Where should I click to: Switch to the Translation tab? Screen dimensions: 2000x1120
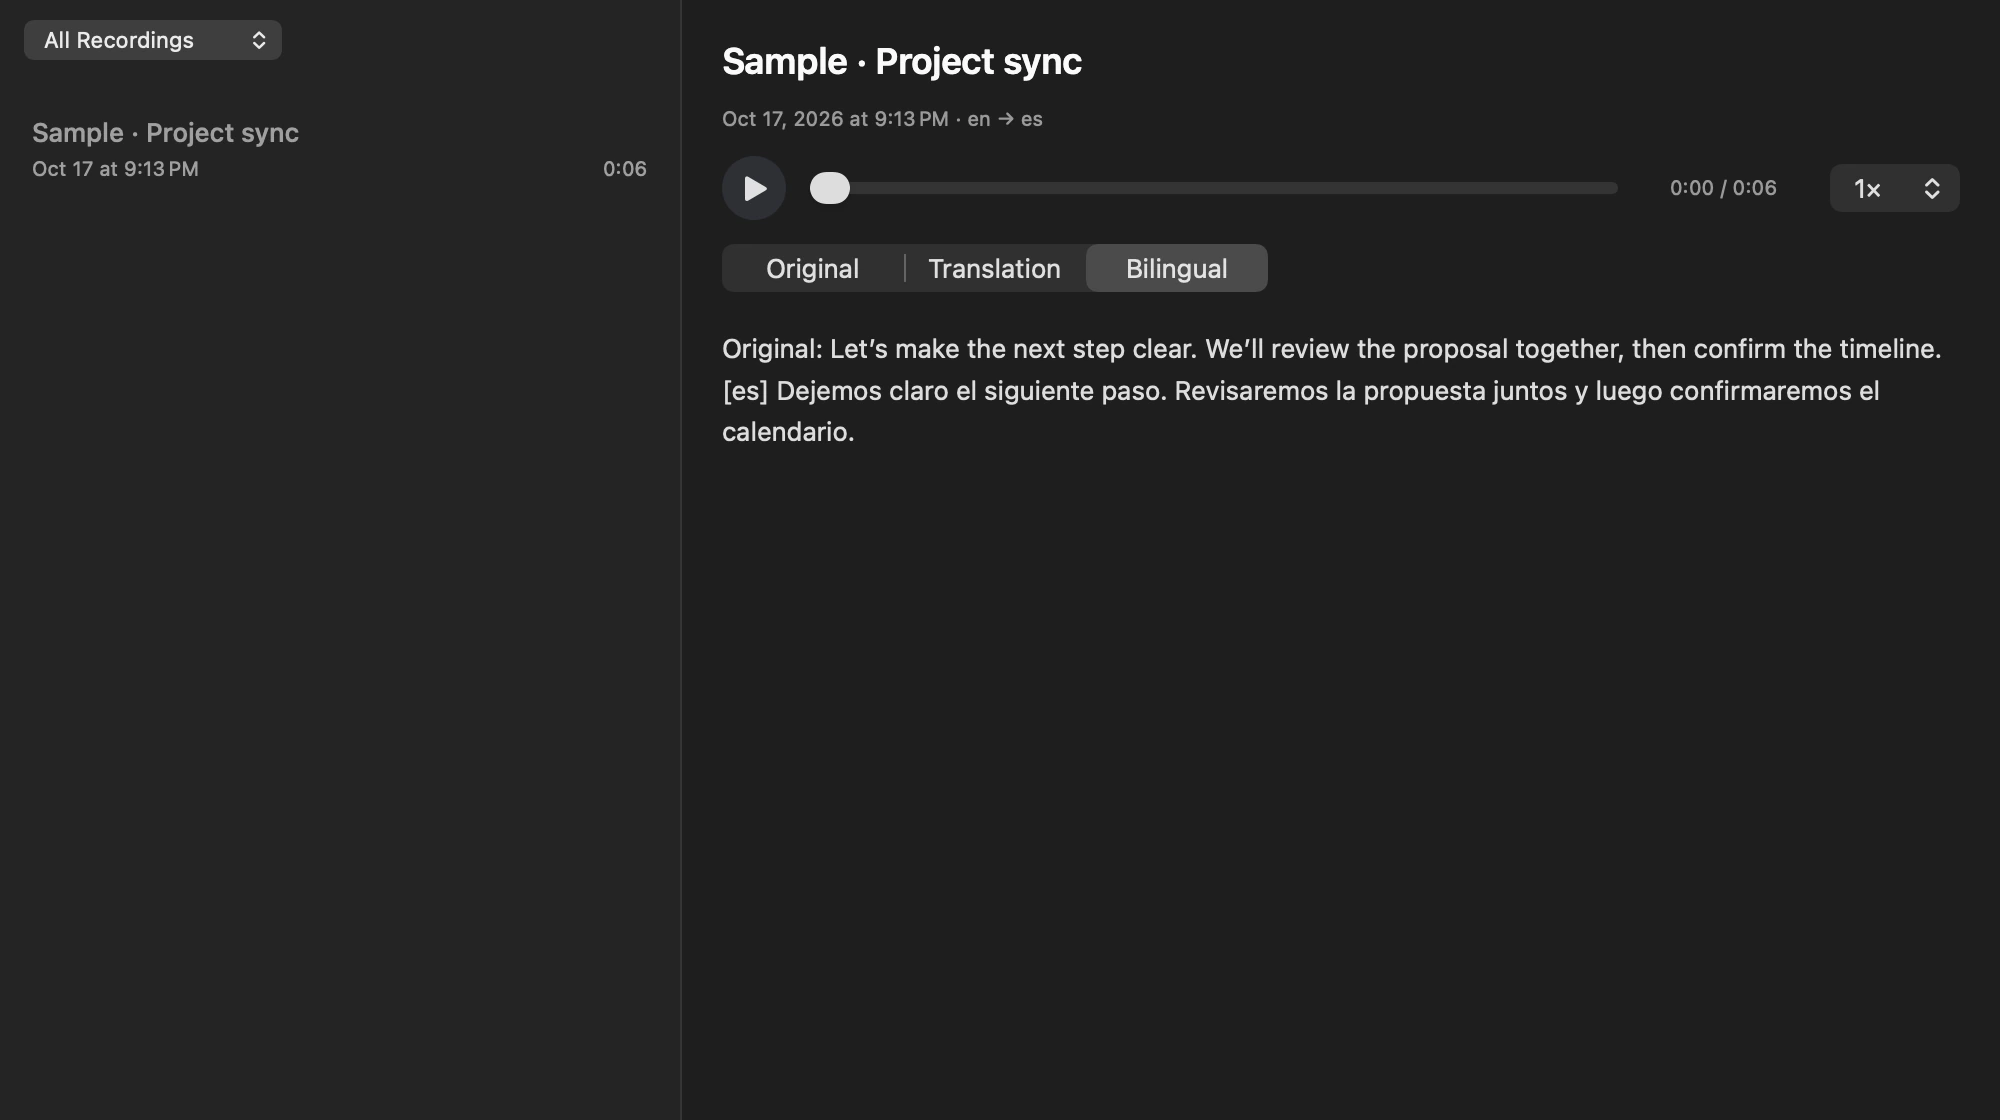994,268
